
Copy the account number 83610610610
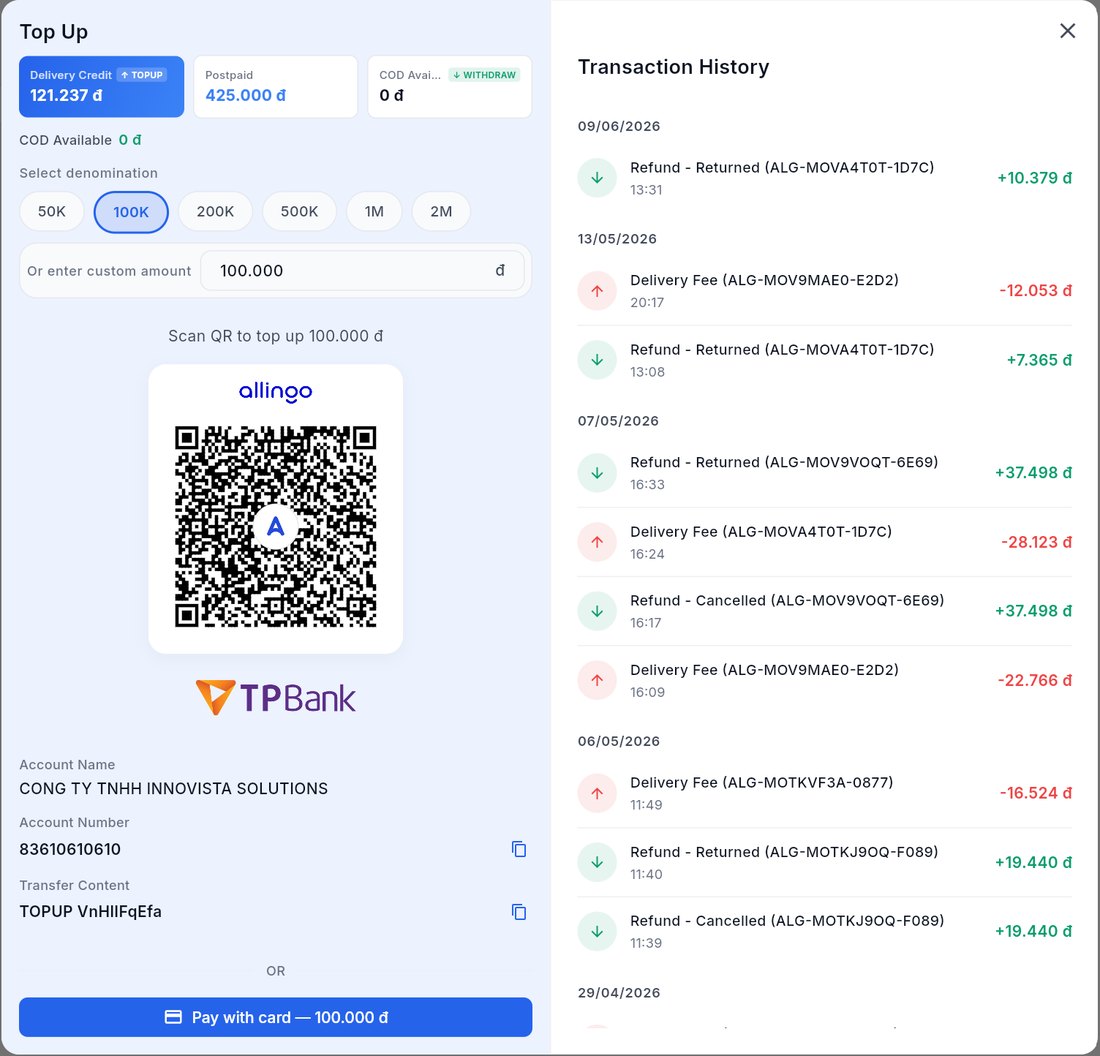[x=518, y=849]
